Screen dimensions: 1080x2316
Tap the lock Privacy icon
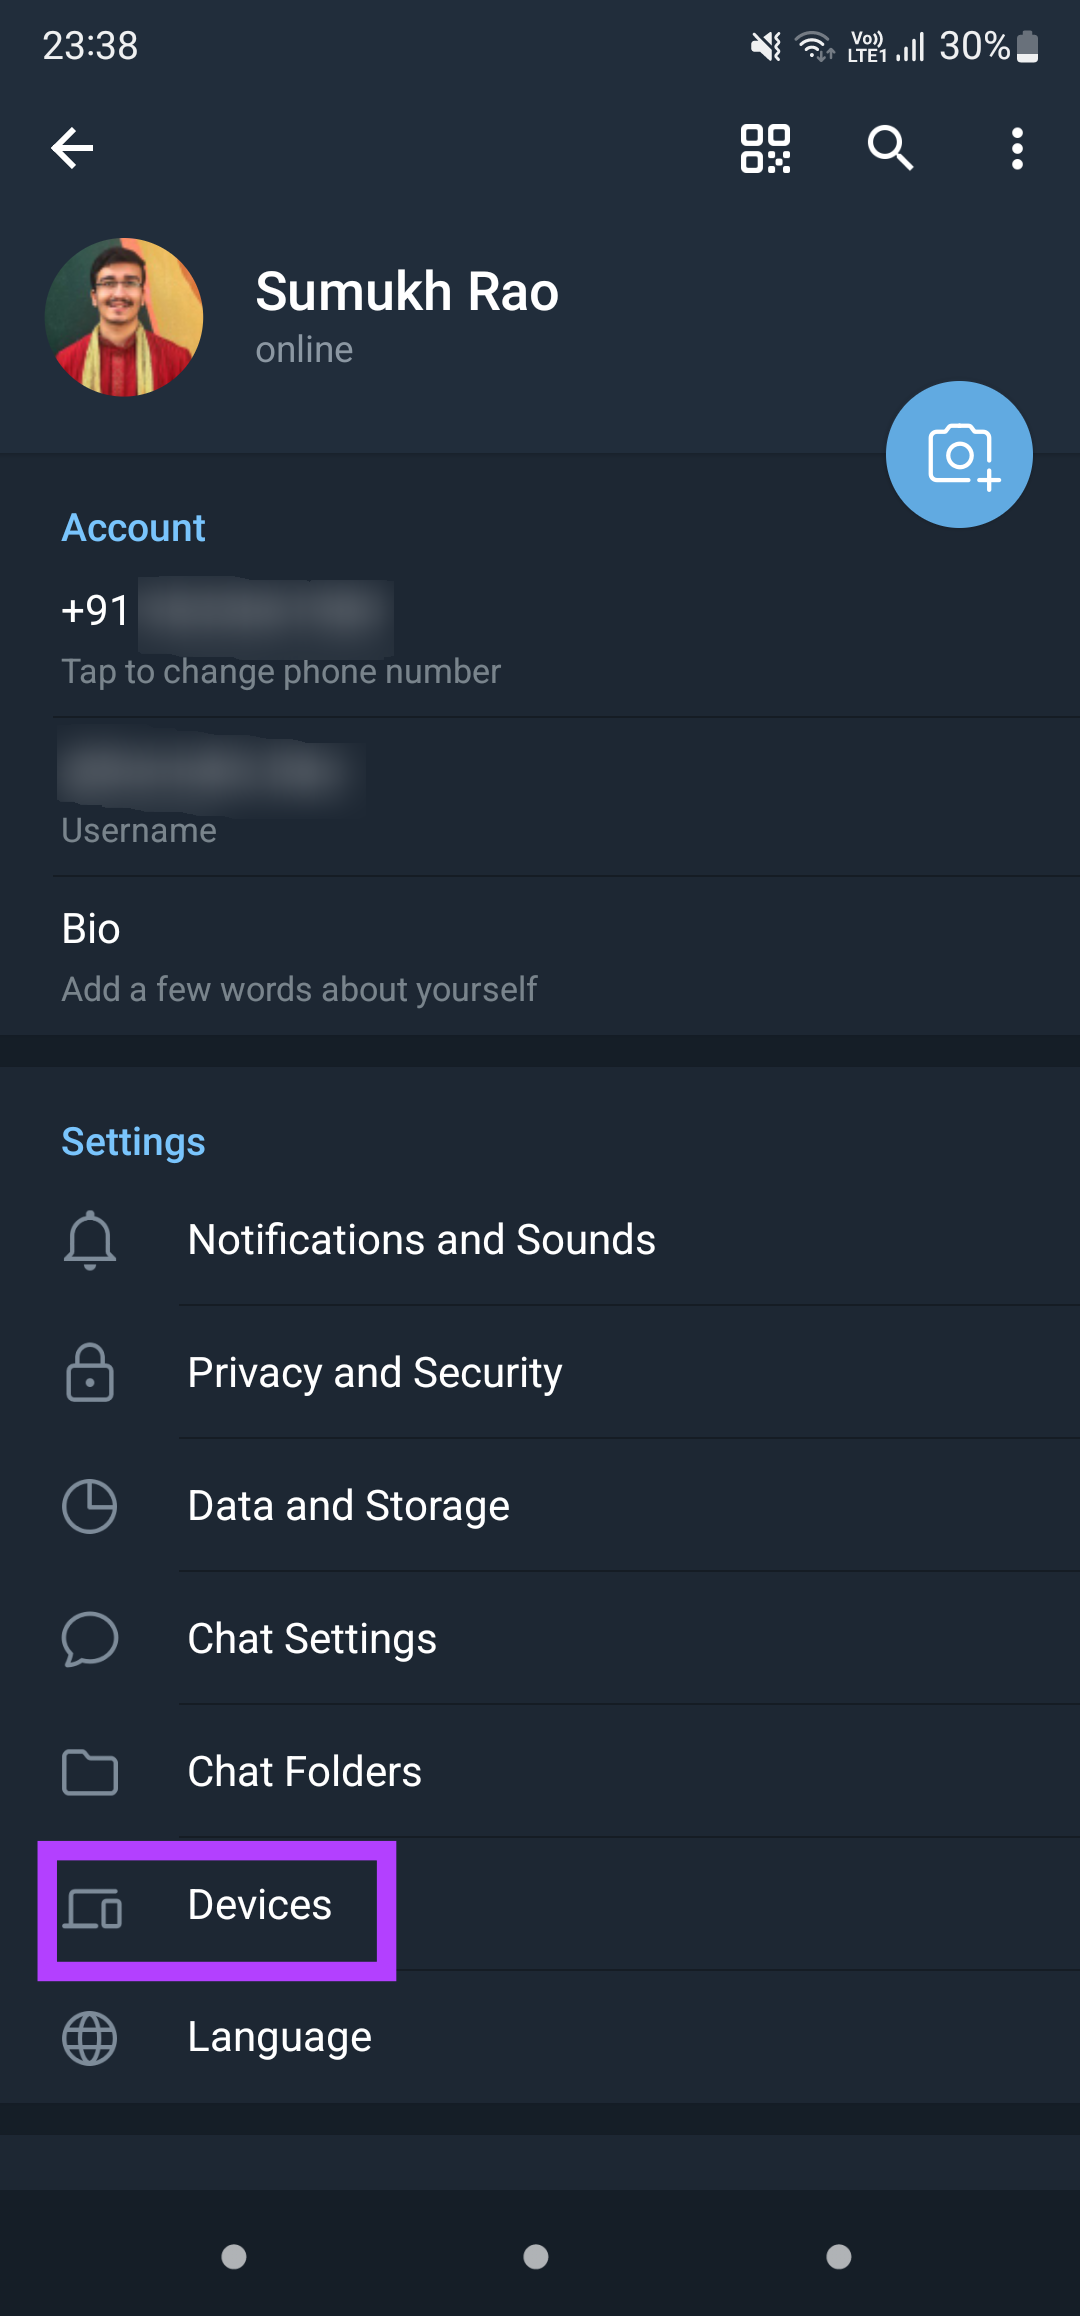pos(90,1373)
